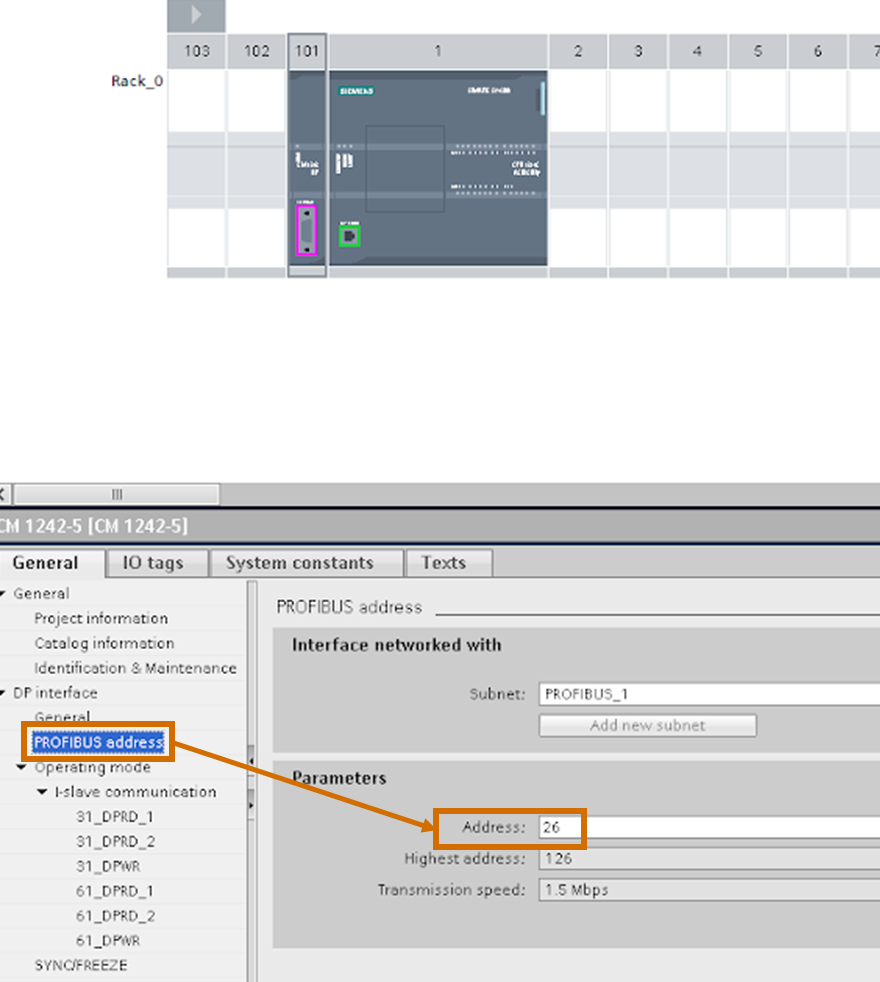Switch to the IO tags tab

(x=155, y=563)
